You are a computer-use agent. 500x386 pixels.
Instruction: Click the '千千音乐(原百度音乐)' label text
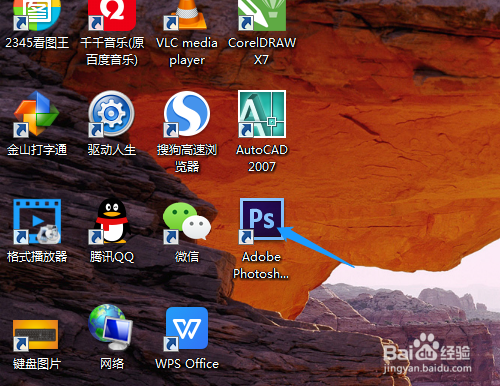pos(112,51)
